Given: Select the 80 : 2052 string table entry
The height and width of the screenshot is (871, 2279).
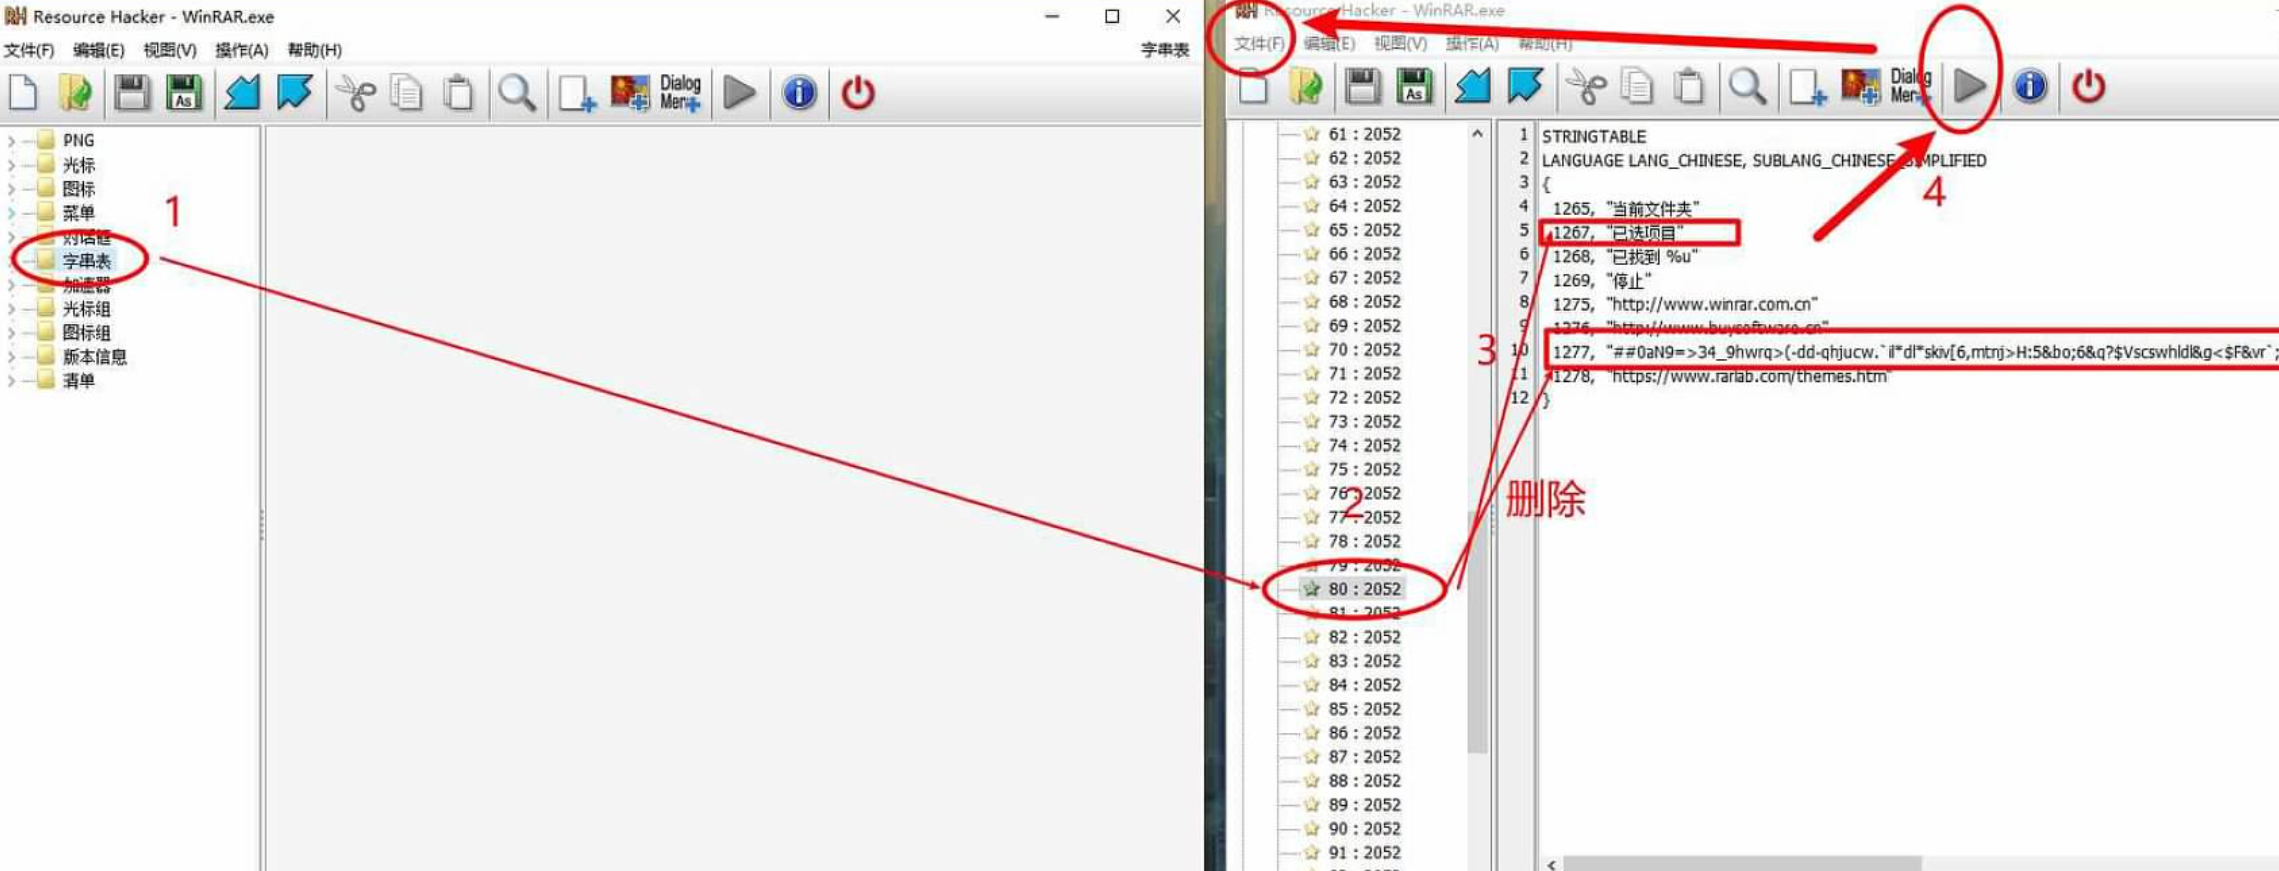Looking at the screenshot, I should pos(1363,589).
